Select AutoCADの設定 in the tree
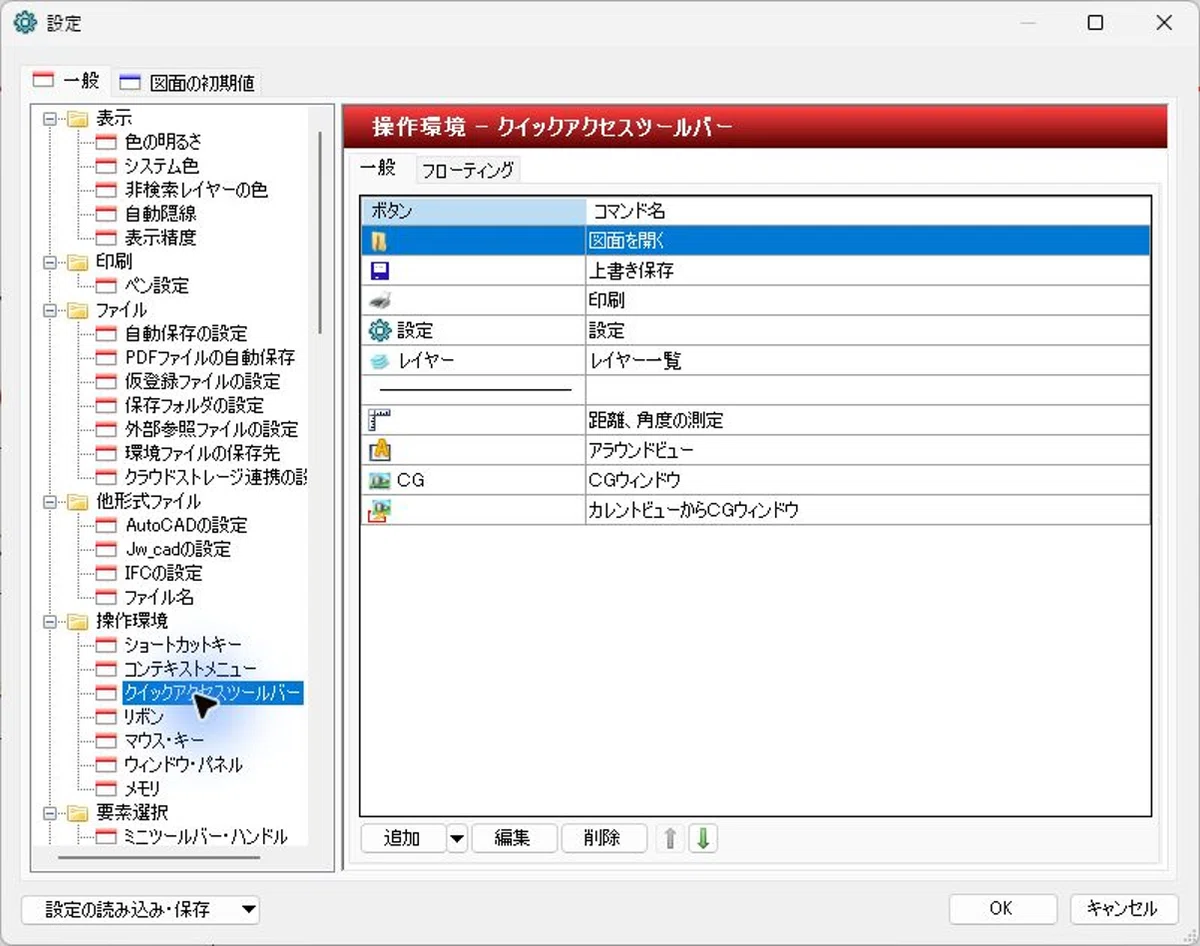 click(186, 525)
